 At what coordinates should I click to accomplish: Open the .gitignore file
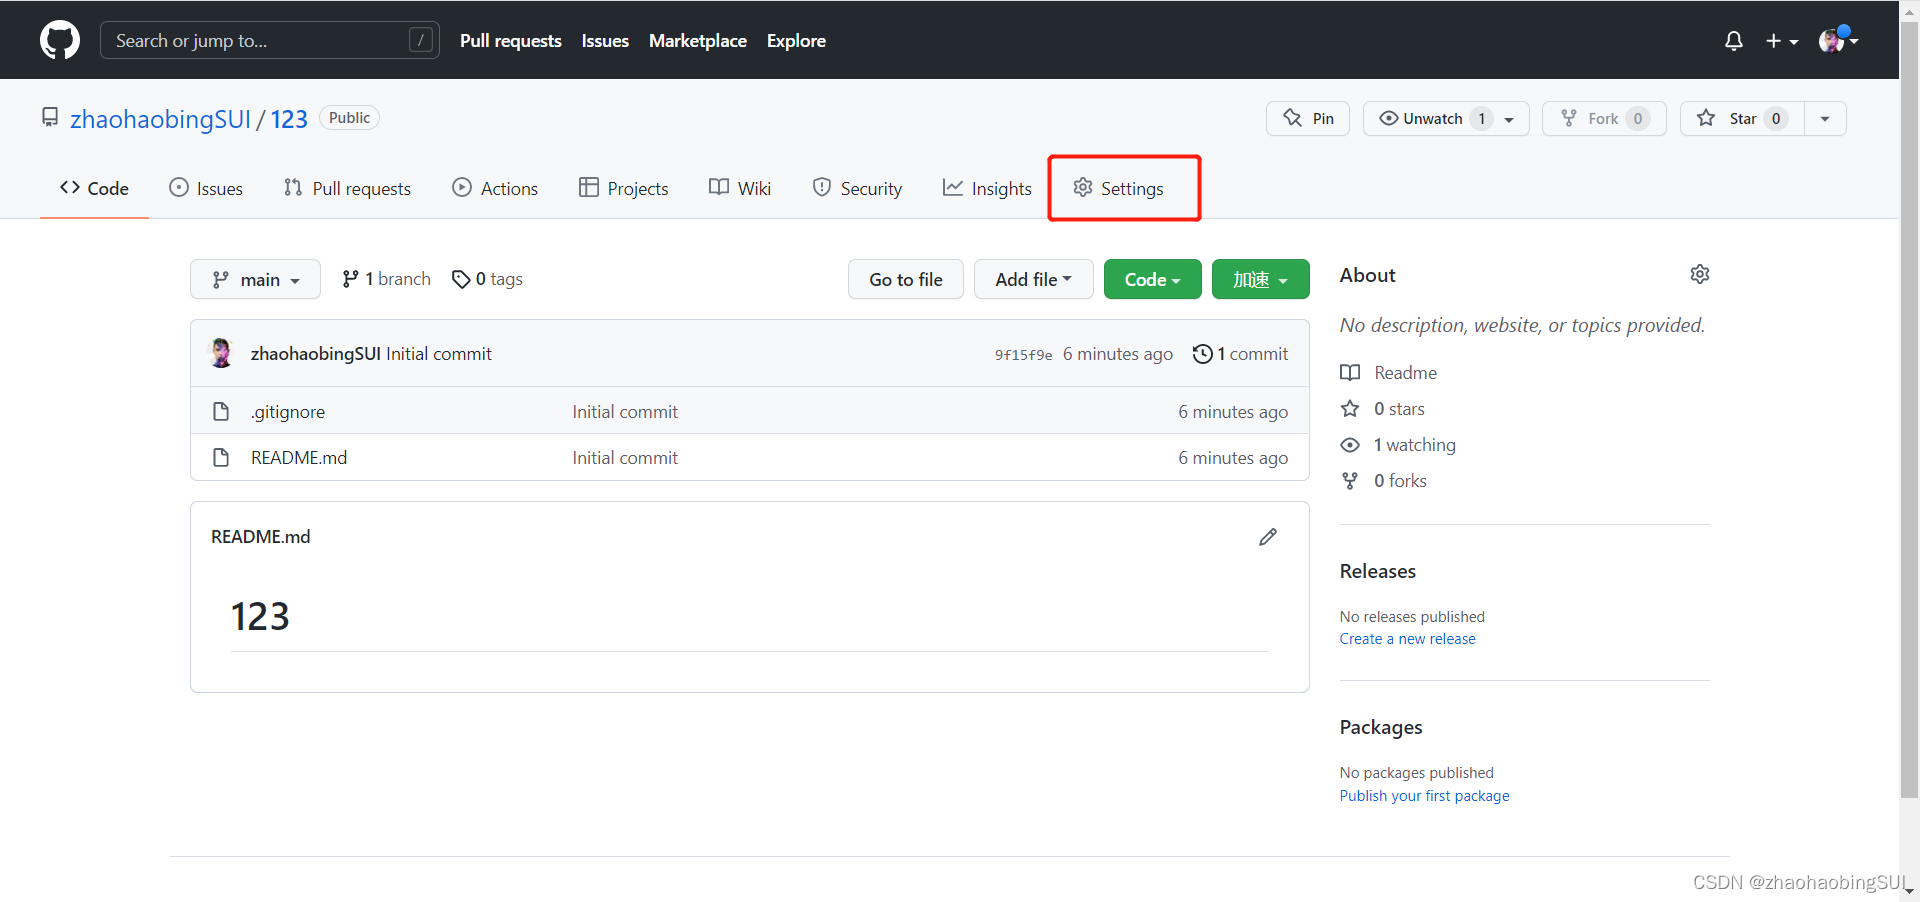(288, 412)
